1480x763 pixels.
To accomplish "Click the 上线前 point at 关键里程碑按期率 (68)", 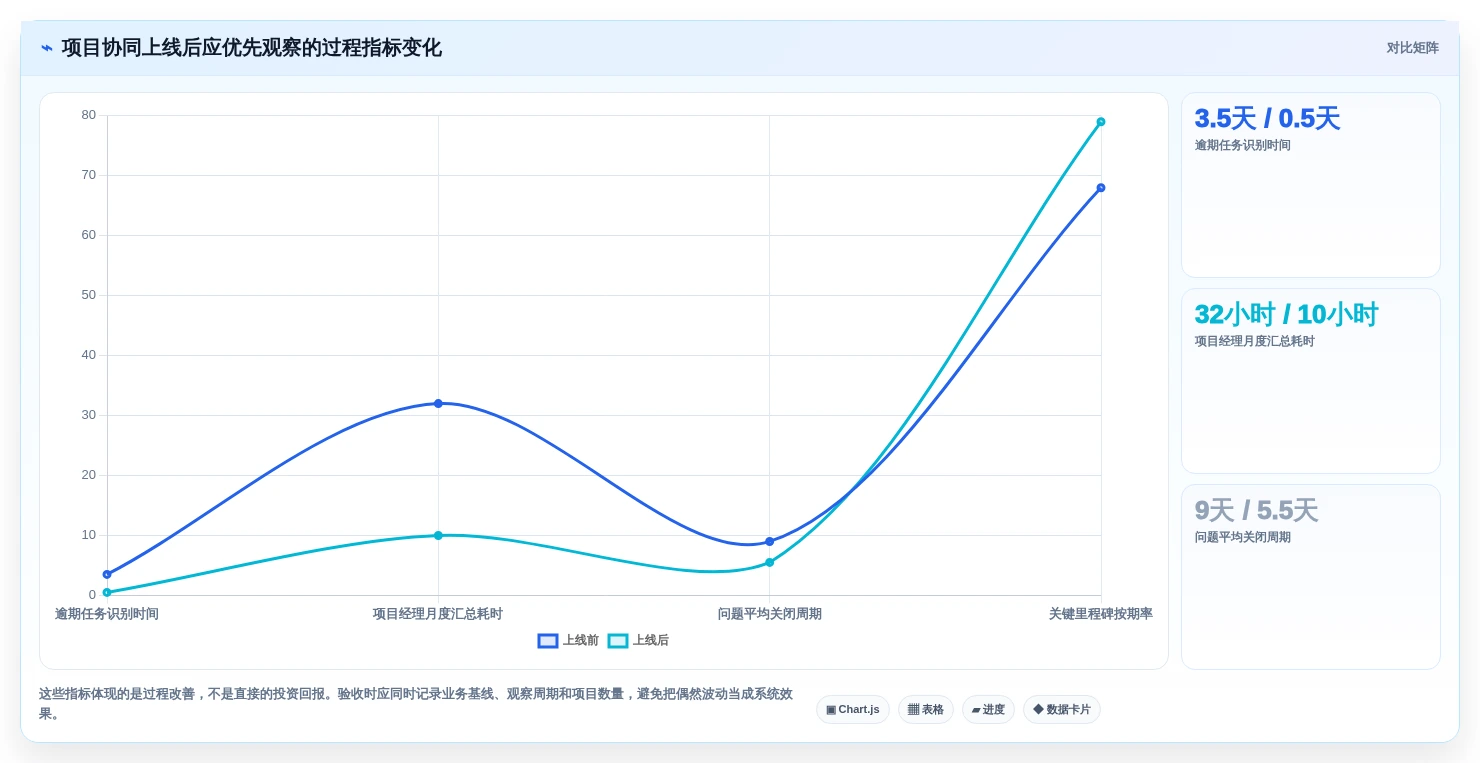I will click(x=1101, y=188).
